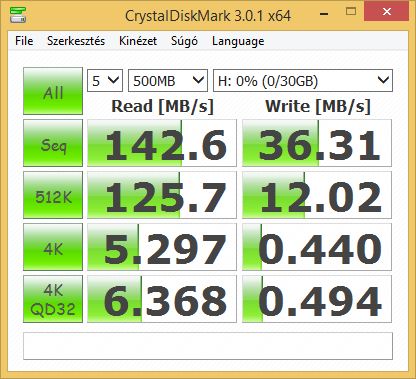416x379 pixels.
Task: Click the Read [MB/s] column header
Action: tap(162, 107)
